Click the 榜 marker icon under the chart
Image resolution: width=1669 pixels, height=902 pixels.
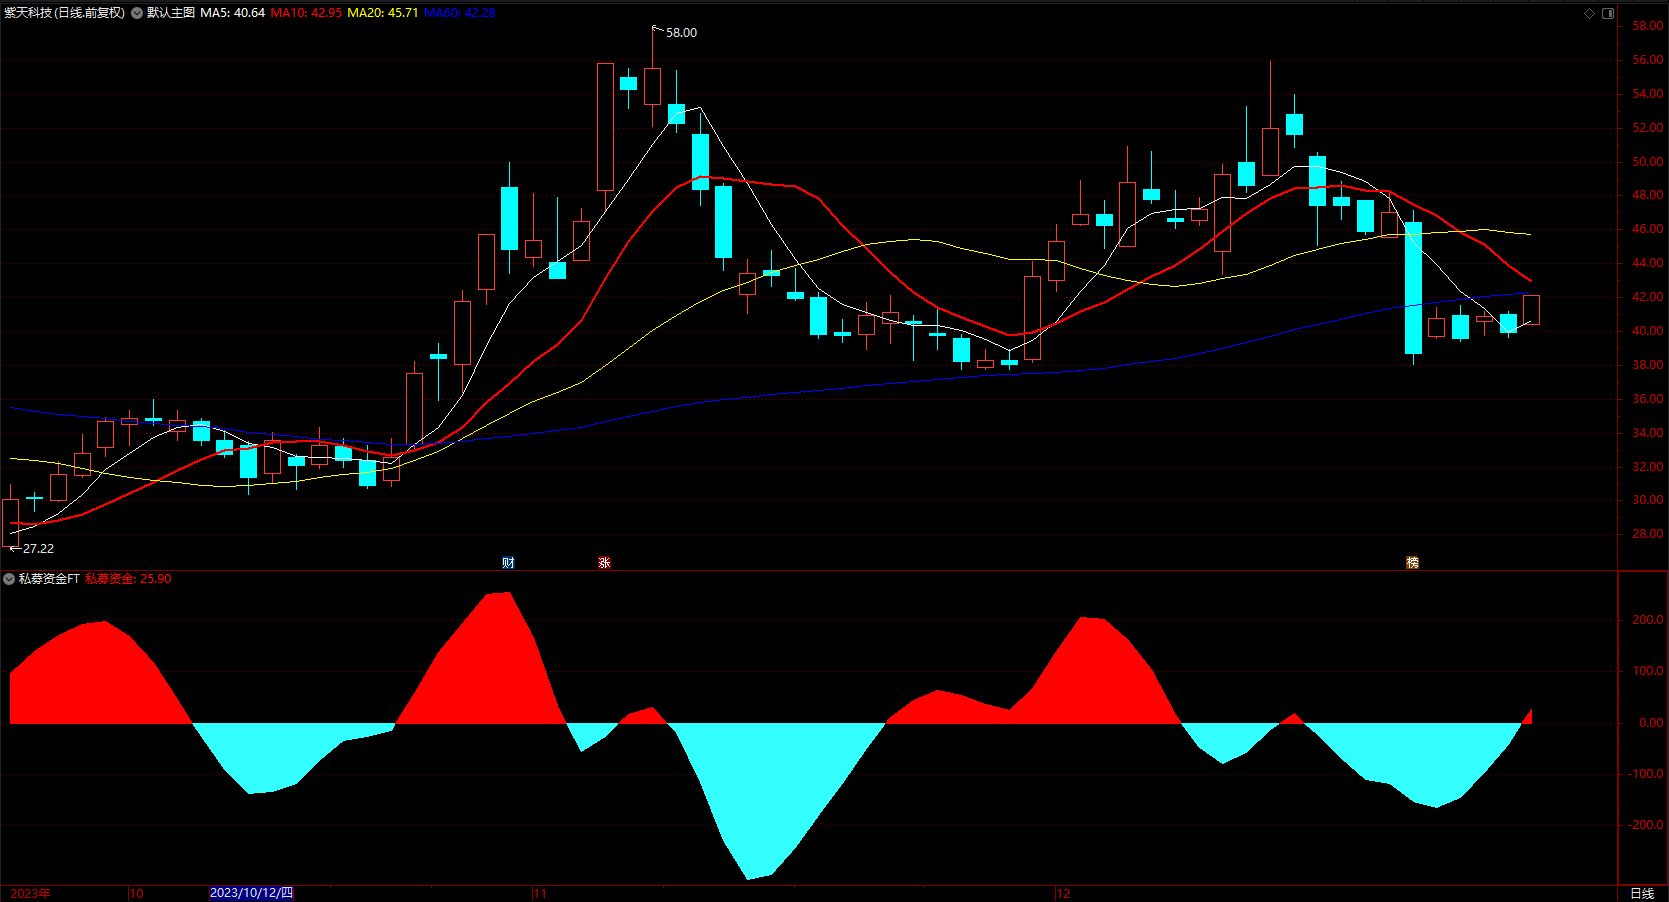(x=1412, y=563)
